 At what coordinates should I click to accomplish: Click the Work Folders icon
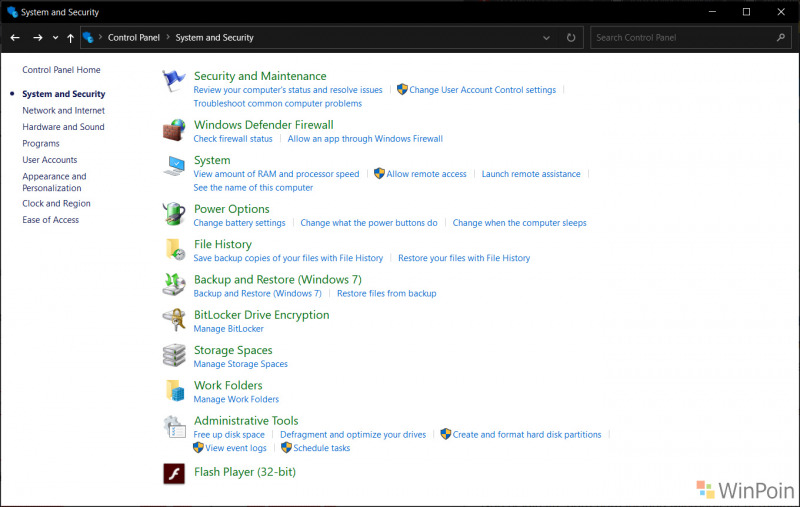pos(175,390)
